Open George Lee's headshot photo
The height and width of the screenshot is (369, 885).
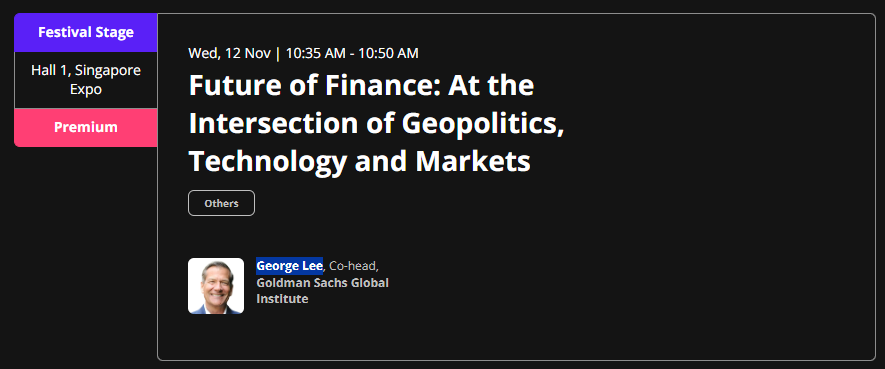click(x=216, y=285)
